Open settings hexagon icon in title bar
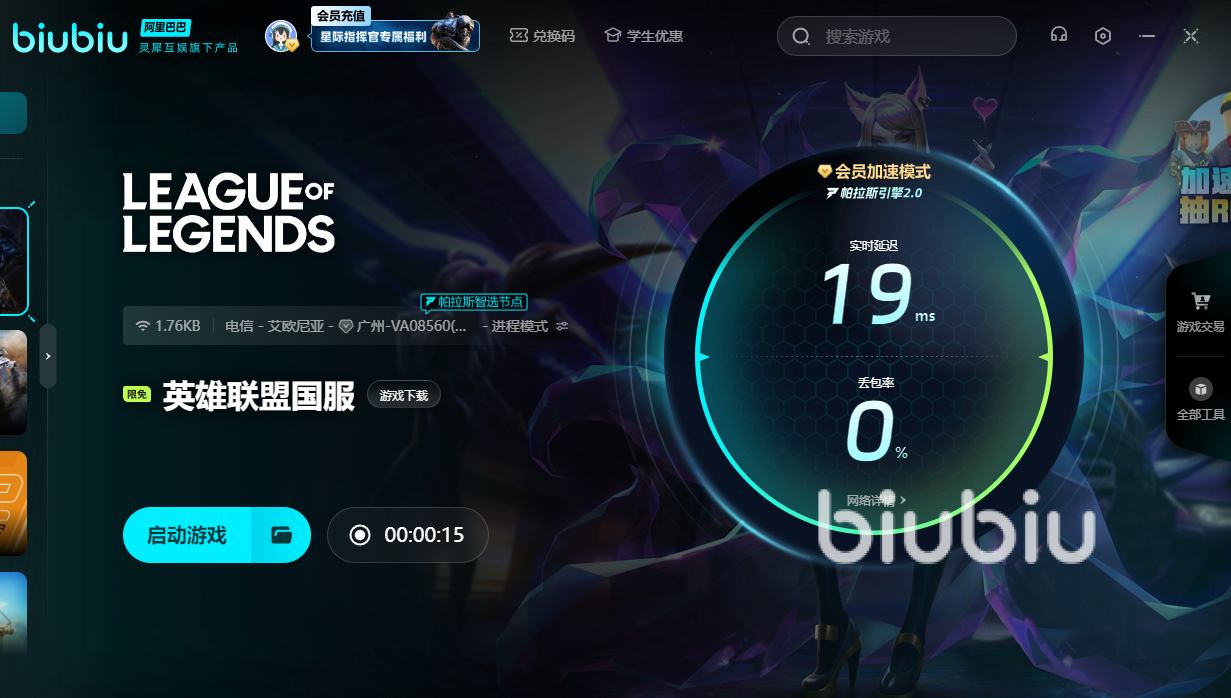This screenshot has height=698, width=1231. tap(1102, 36)
